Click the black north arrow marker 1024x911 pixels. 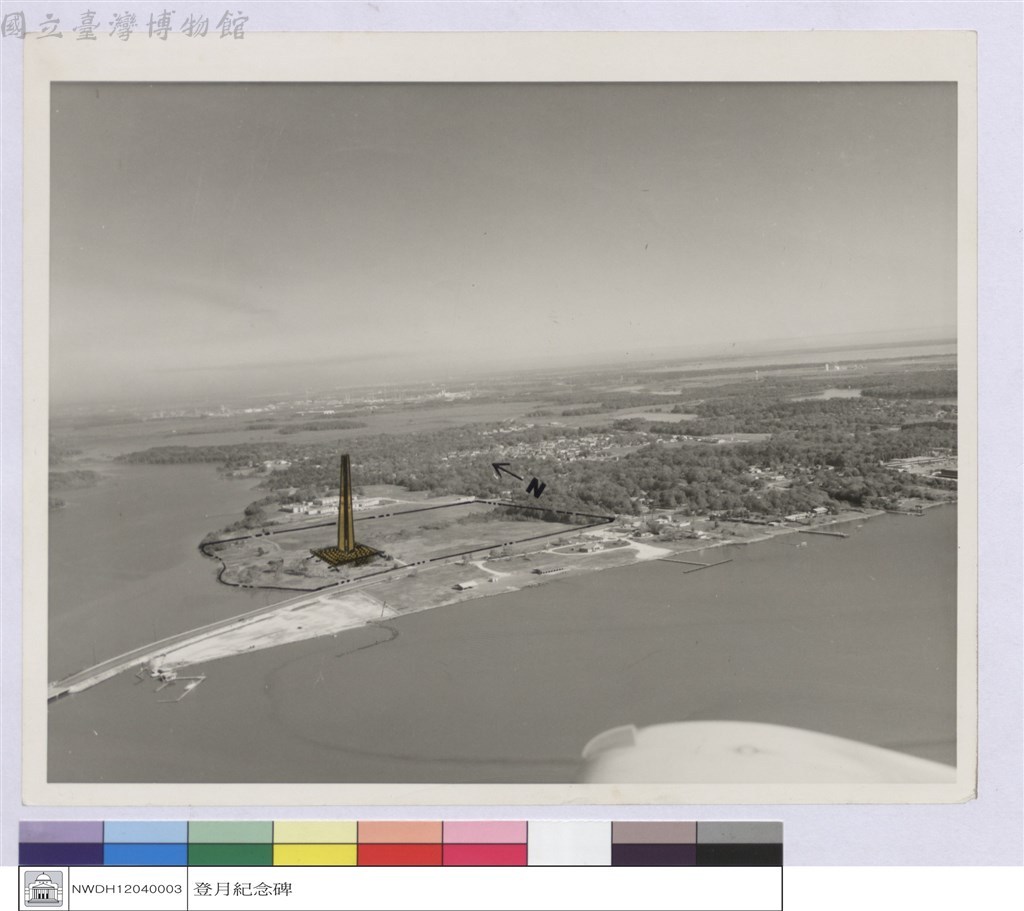(x=507, y=471)
